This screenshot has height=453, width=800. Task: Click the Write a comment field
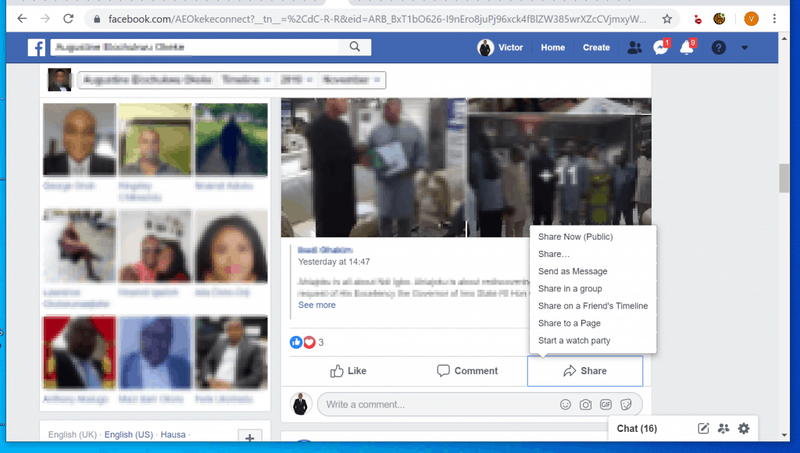(439, 405)
